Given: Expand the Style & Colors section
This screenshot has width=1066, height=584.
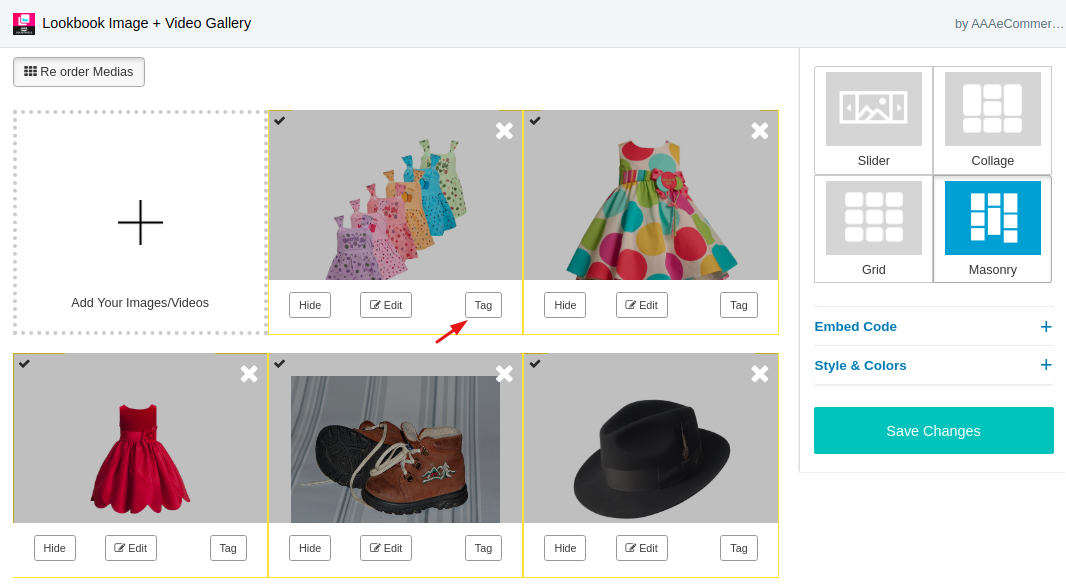Looking at the screenshot, I should coord(933,365).
